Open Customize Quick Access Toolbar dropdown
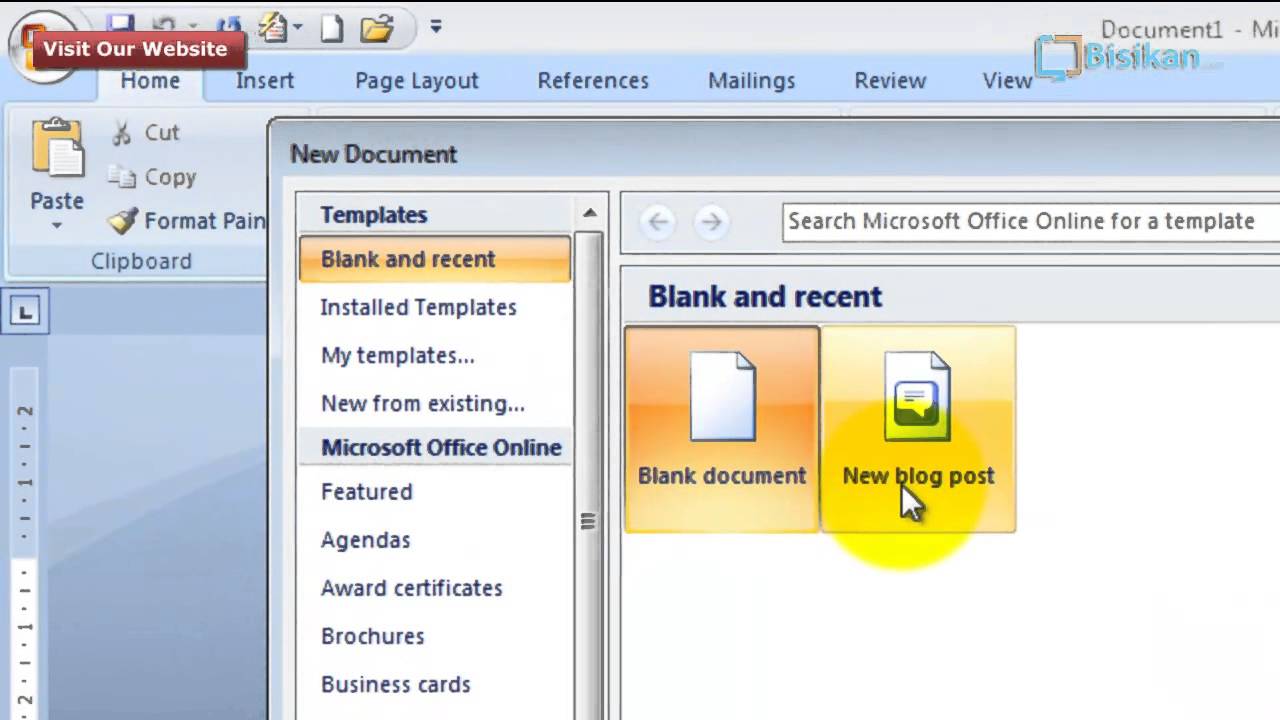Screen dimensions: 1280x720 (436, 26)
